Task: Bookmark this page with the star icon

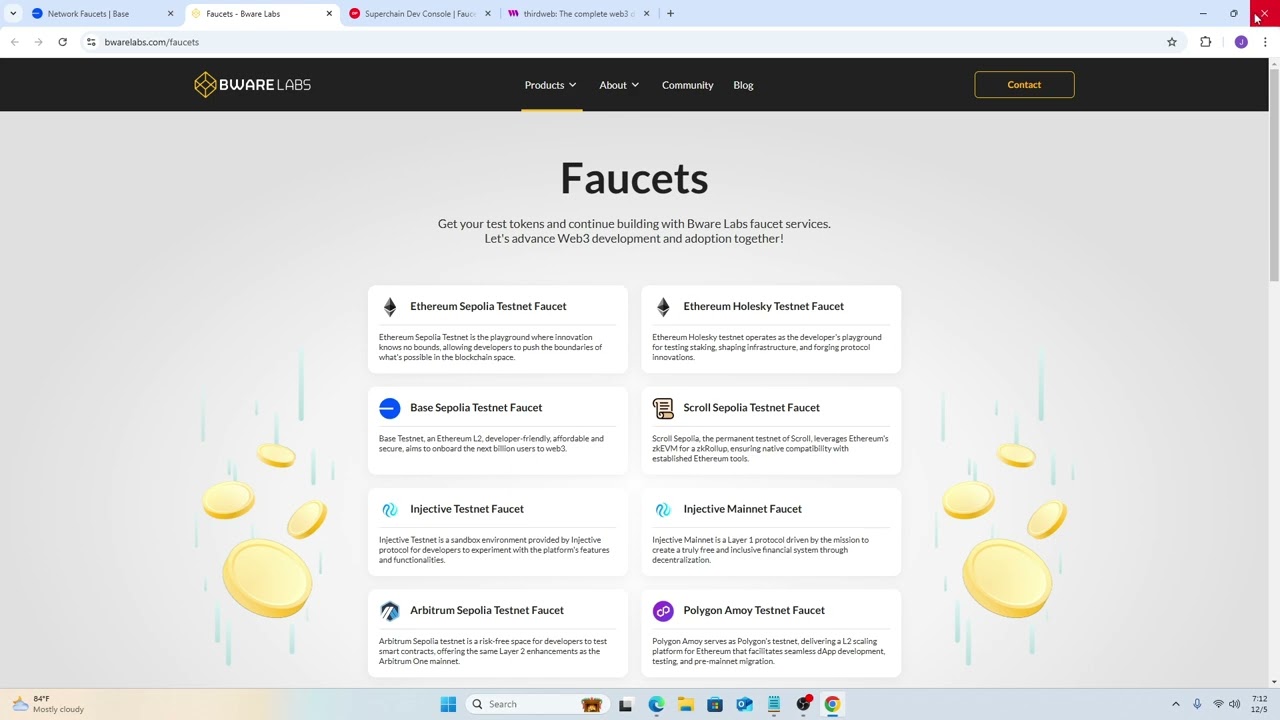Action: [1172, 42]
